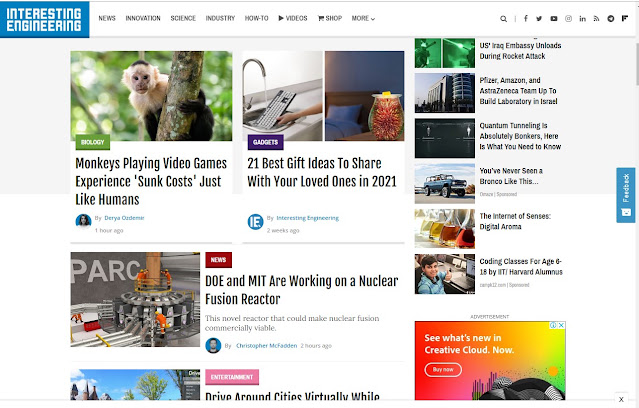The width and height of the screenshot is (639, 408).
Task: Click Christopher McFadden's author avatar
Action: point(213,346)
